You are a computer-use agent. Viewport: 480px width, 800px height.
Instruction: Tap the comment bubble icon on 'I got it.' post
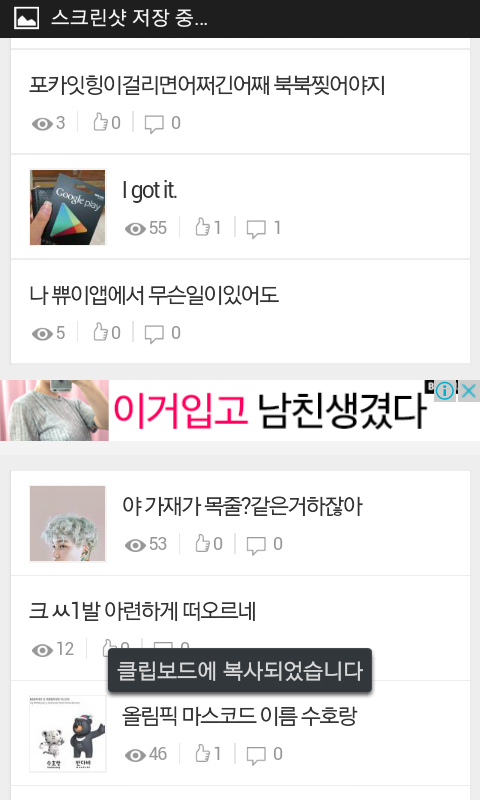tap(256, 229)
